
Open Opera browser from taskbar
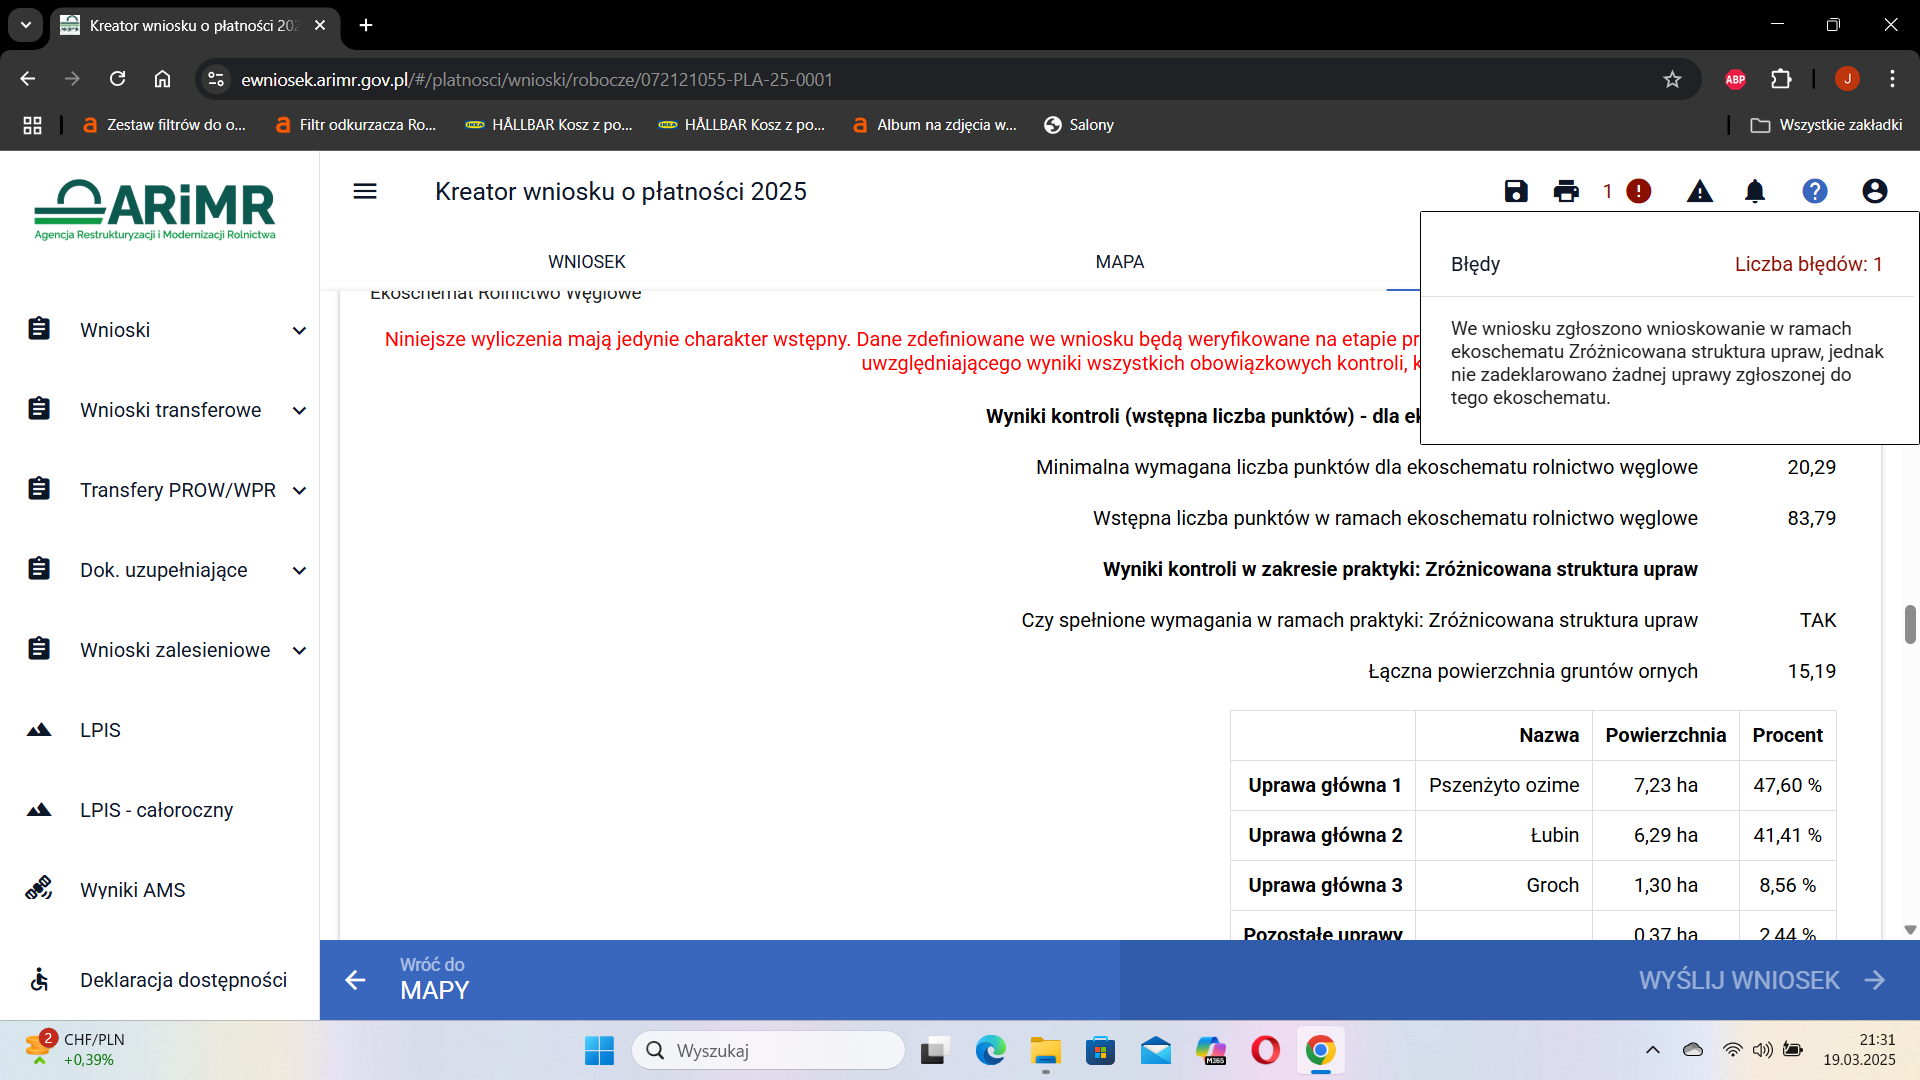[1265, 1050]
